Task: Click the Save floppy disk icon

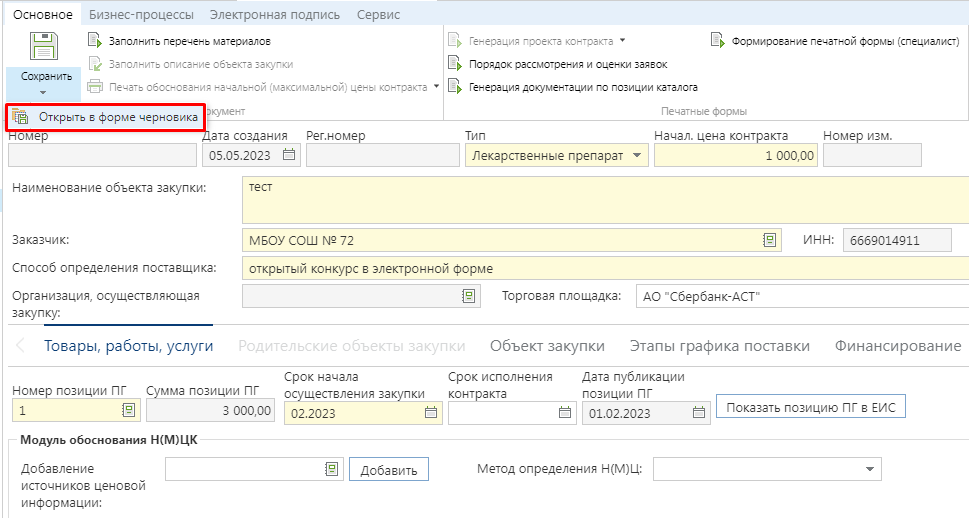Action: tap(44, 46)
